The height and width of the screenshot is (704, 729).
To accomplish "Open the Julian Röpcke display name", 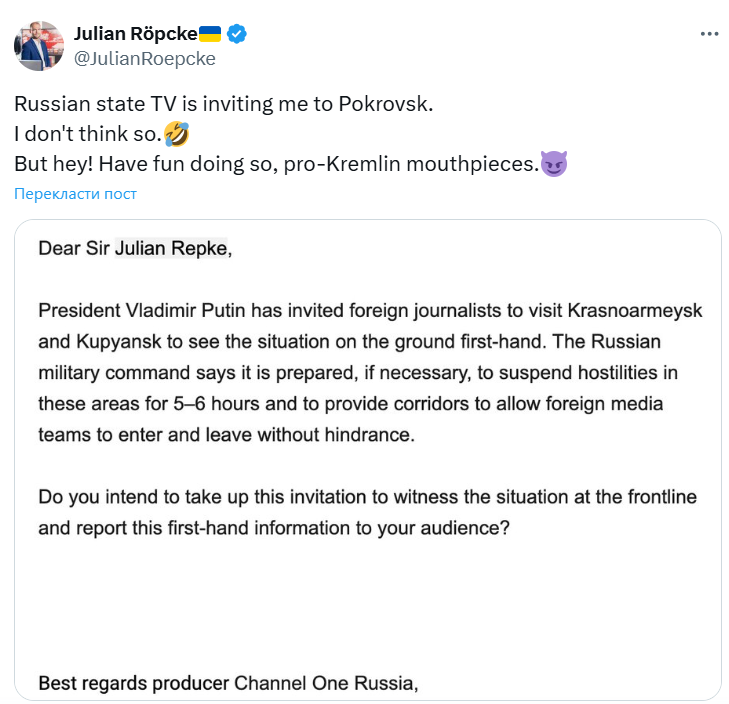I will (x=135, y=34).
